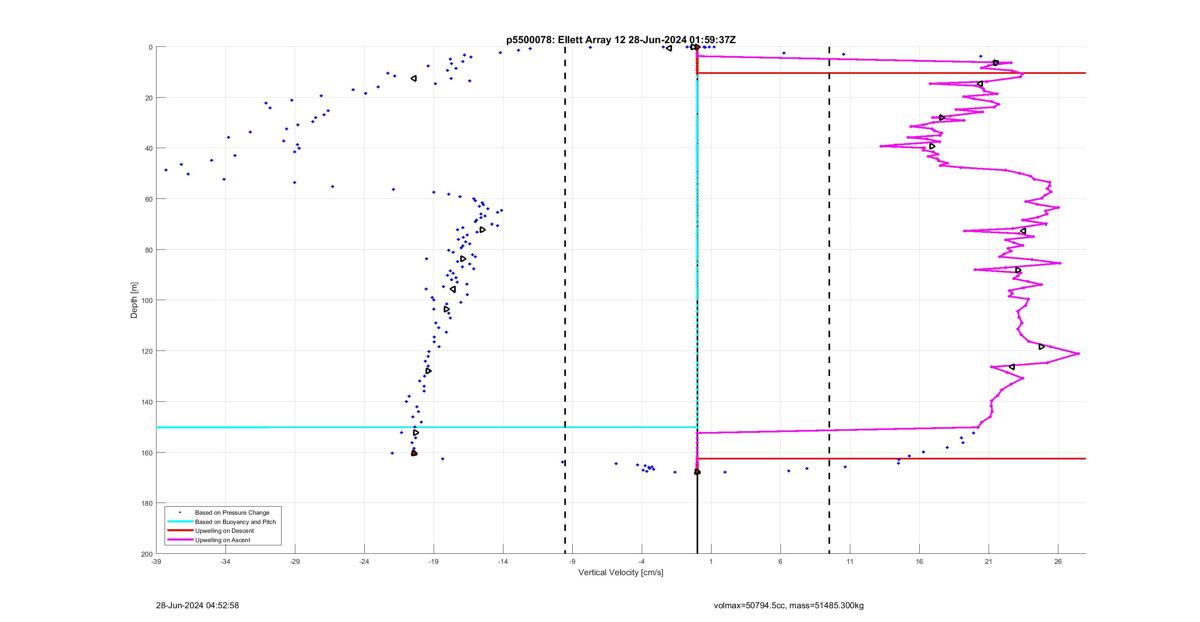Click the y-axis tick label '60'
Screen dimensions: 1200x622
[147, 199]
